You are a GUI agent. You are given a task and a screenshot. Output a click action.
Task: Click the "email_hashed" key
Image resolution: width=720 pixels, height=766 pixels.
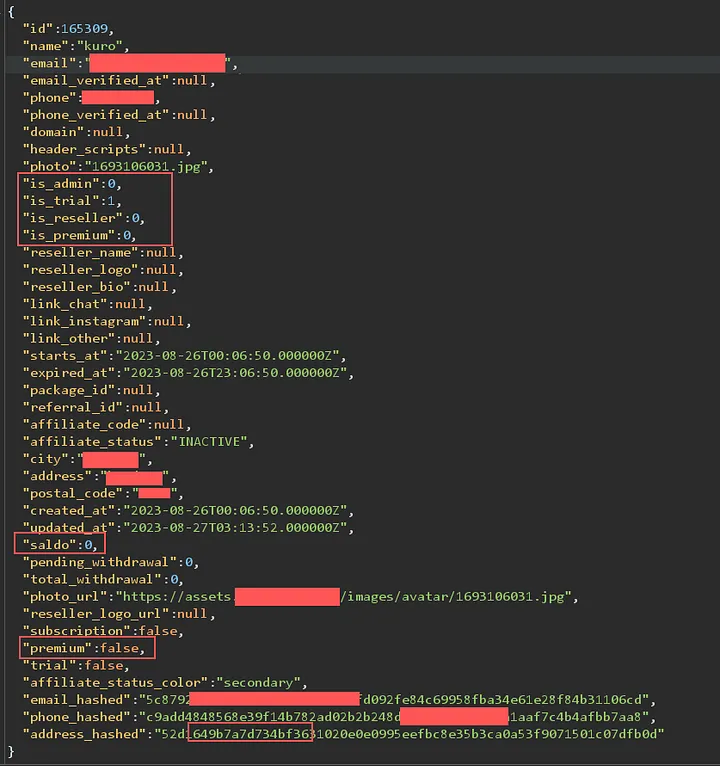coord(77,700)
